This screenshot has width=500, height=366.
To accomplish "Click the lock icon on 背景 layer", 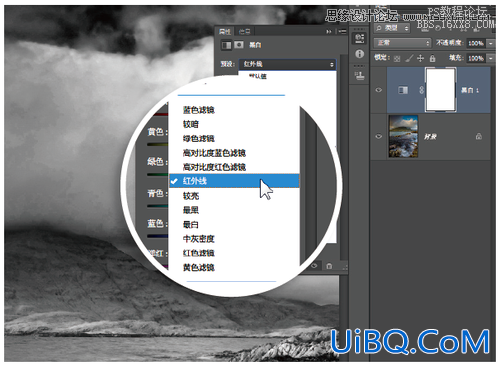I will [x=479, y=136].
